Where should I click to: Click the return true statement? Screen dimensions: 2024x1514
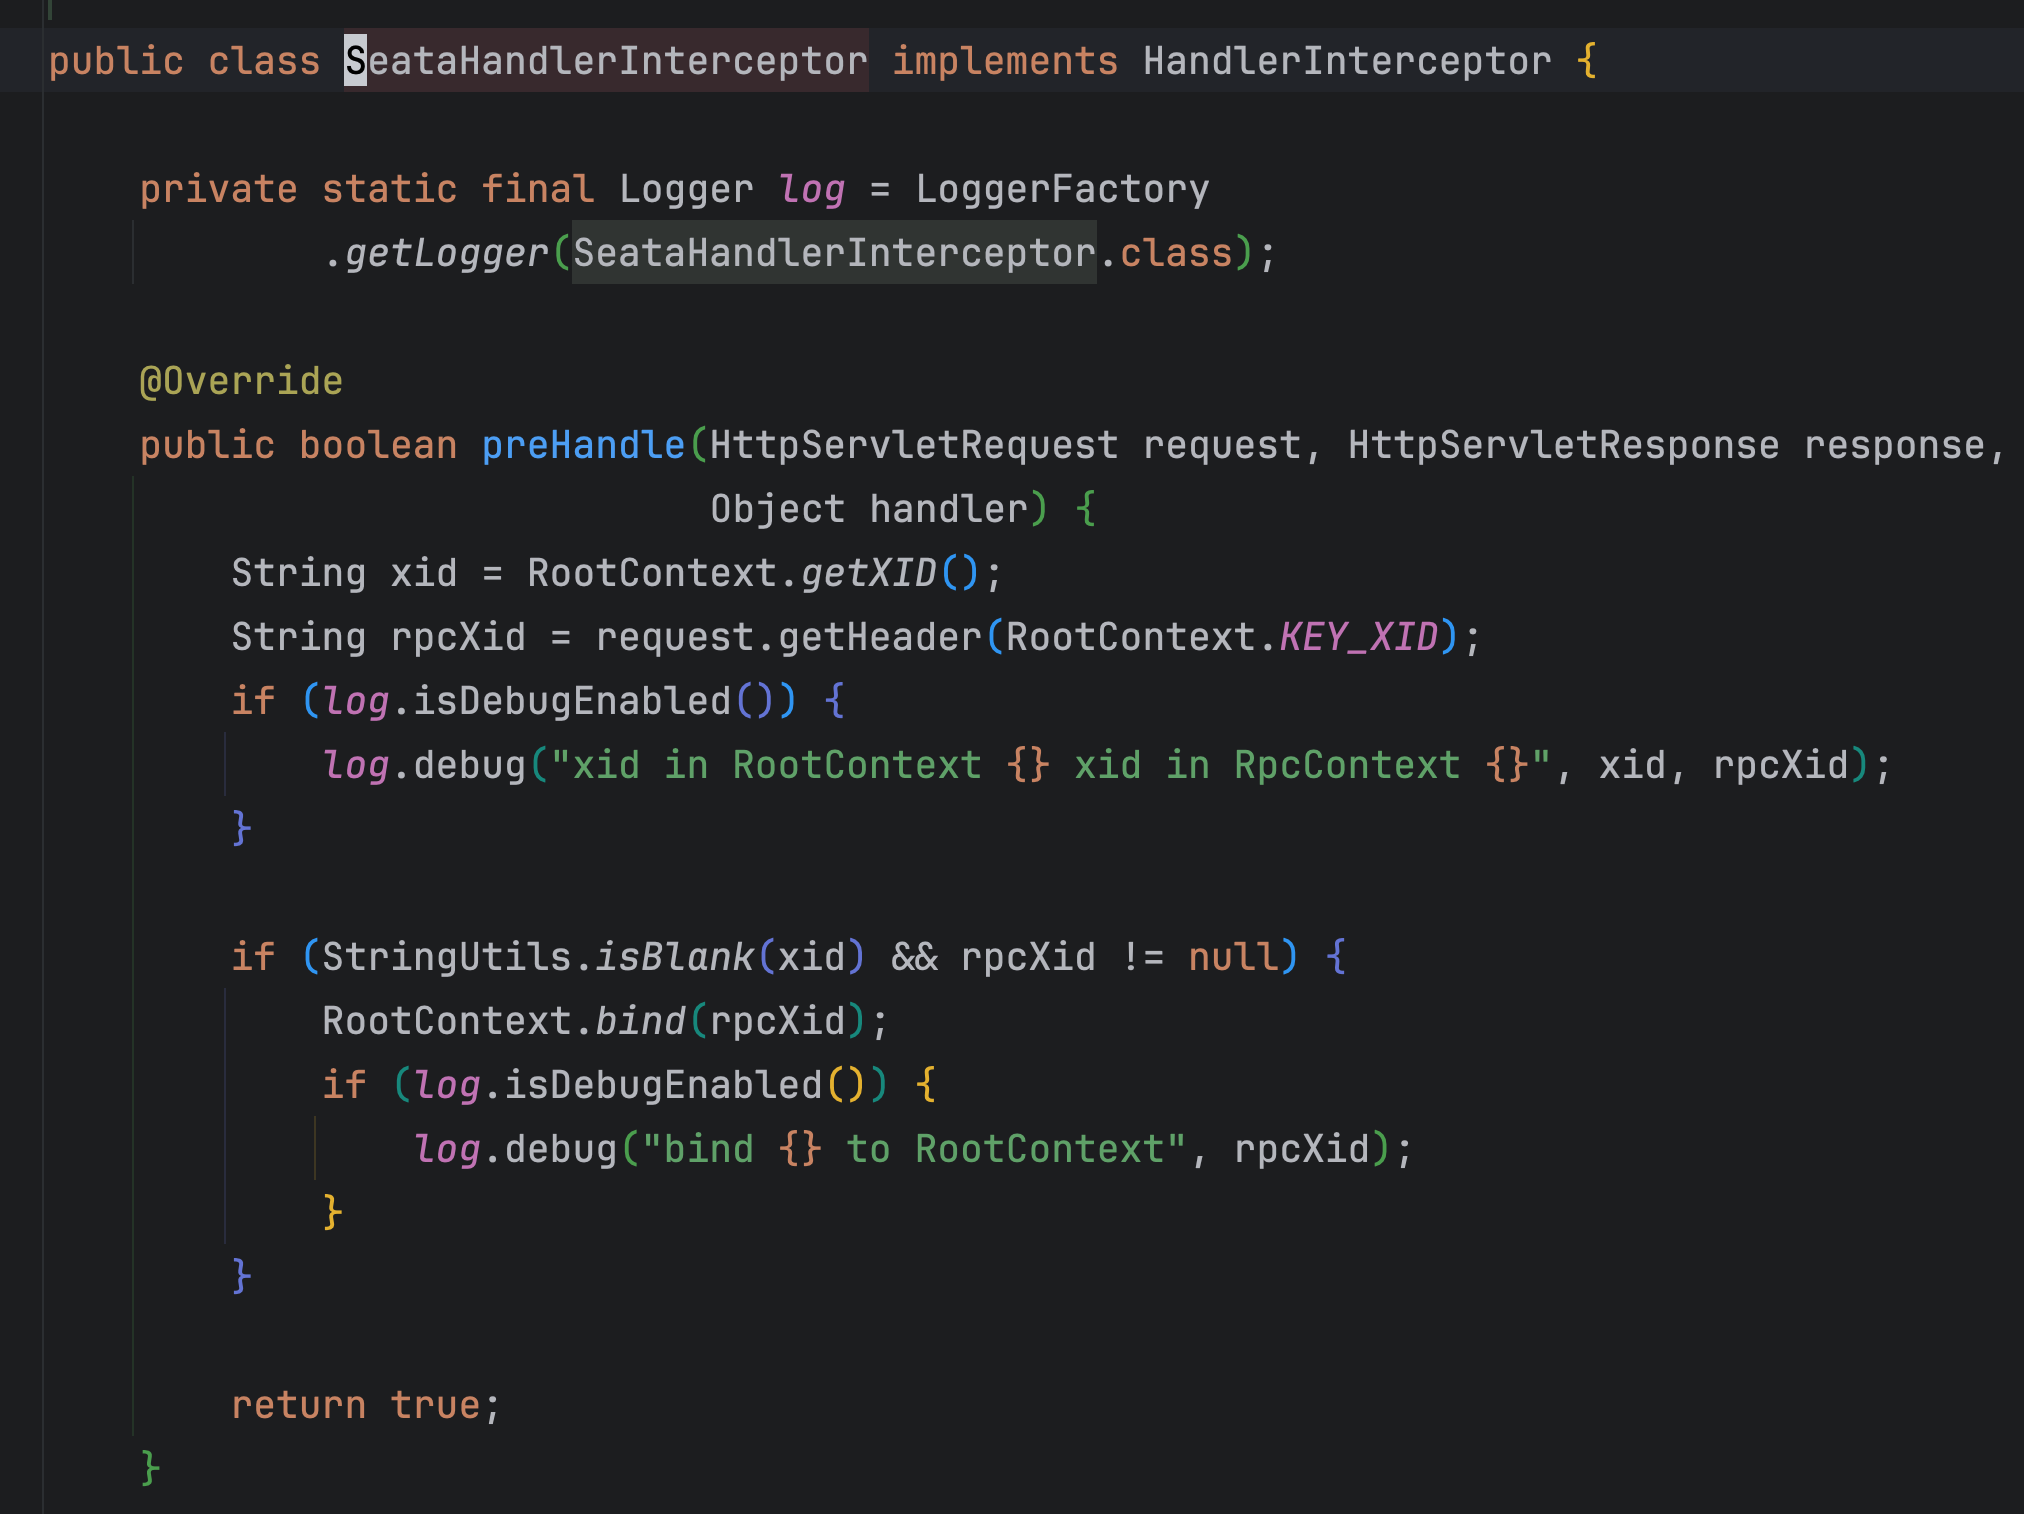point(365,1405)
